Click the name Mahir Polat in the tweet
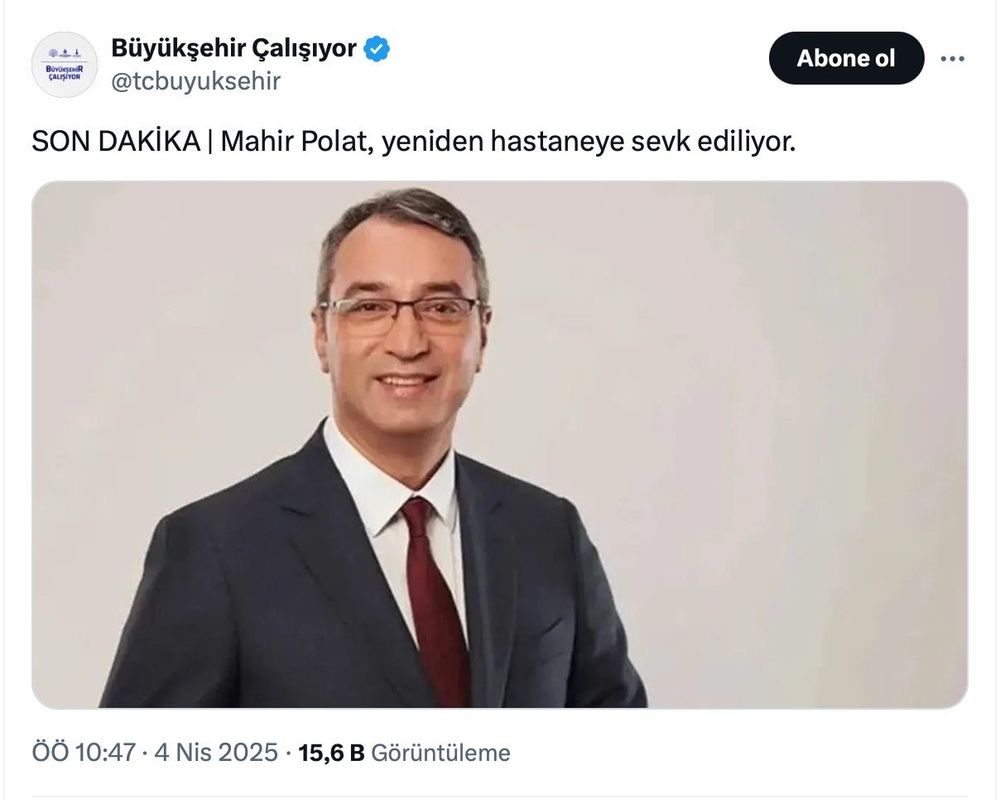Viewport: 1000px width, 800px height. [296, 142]
